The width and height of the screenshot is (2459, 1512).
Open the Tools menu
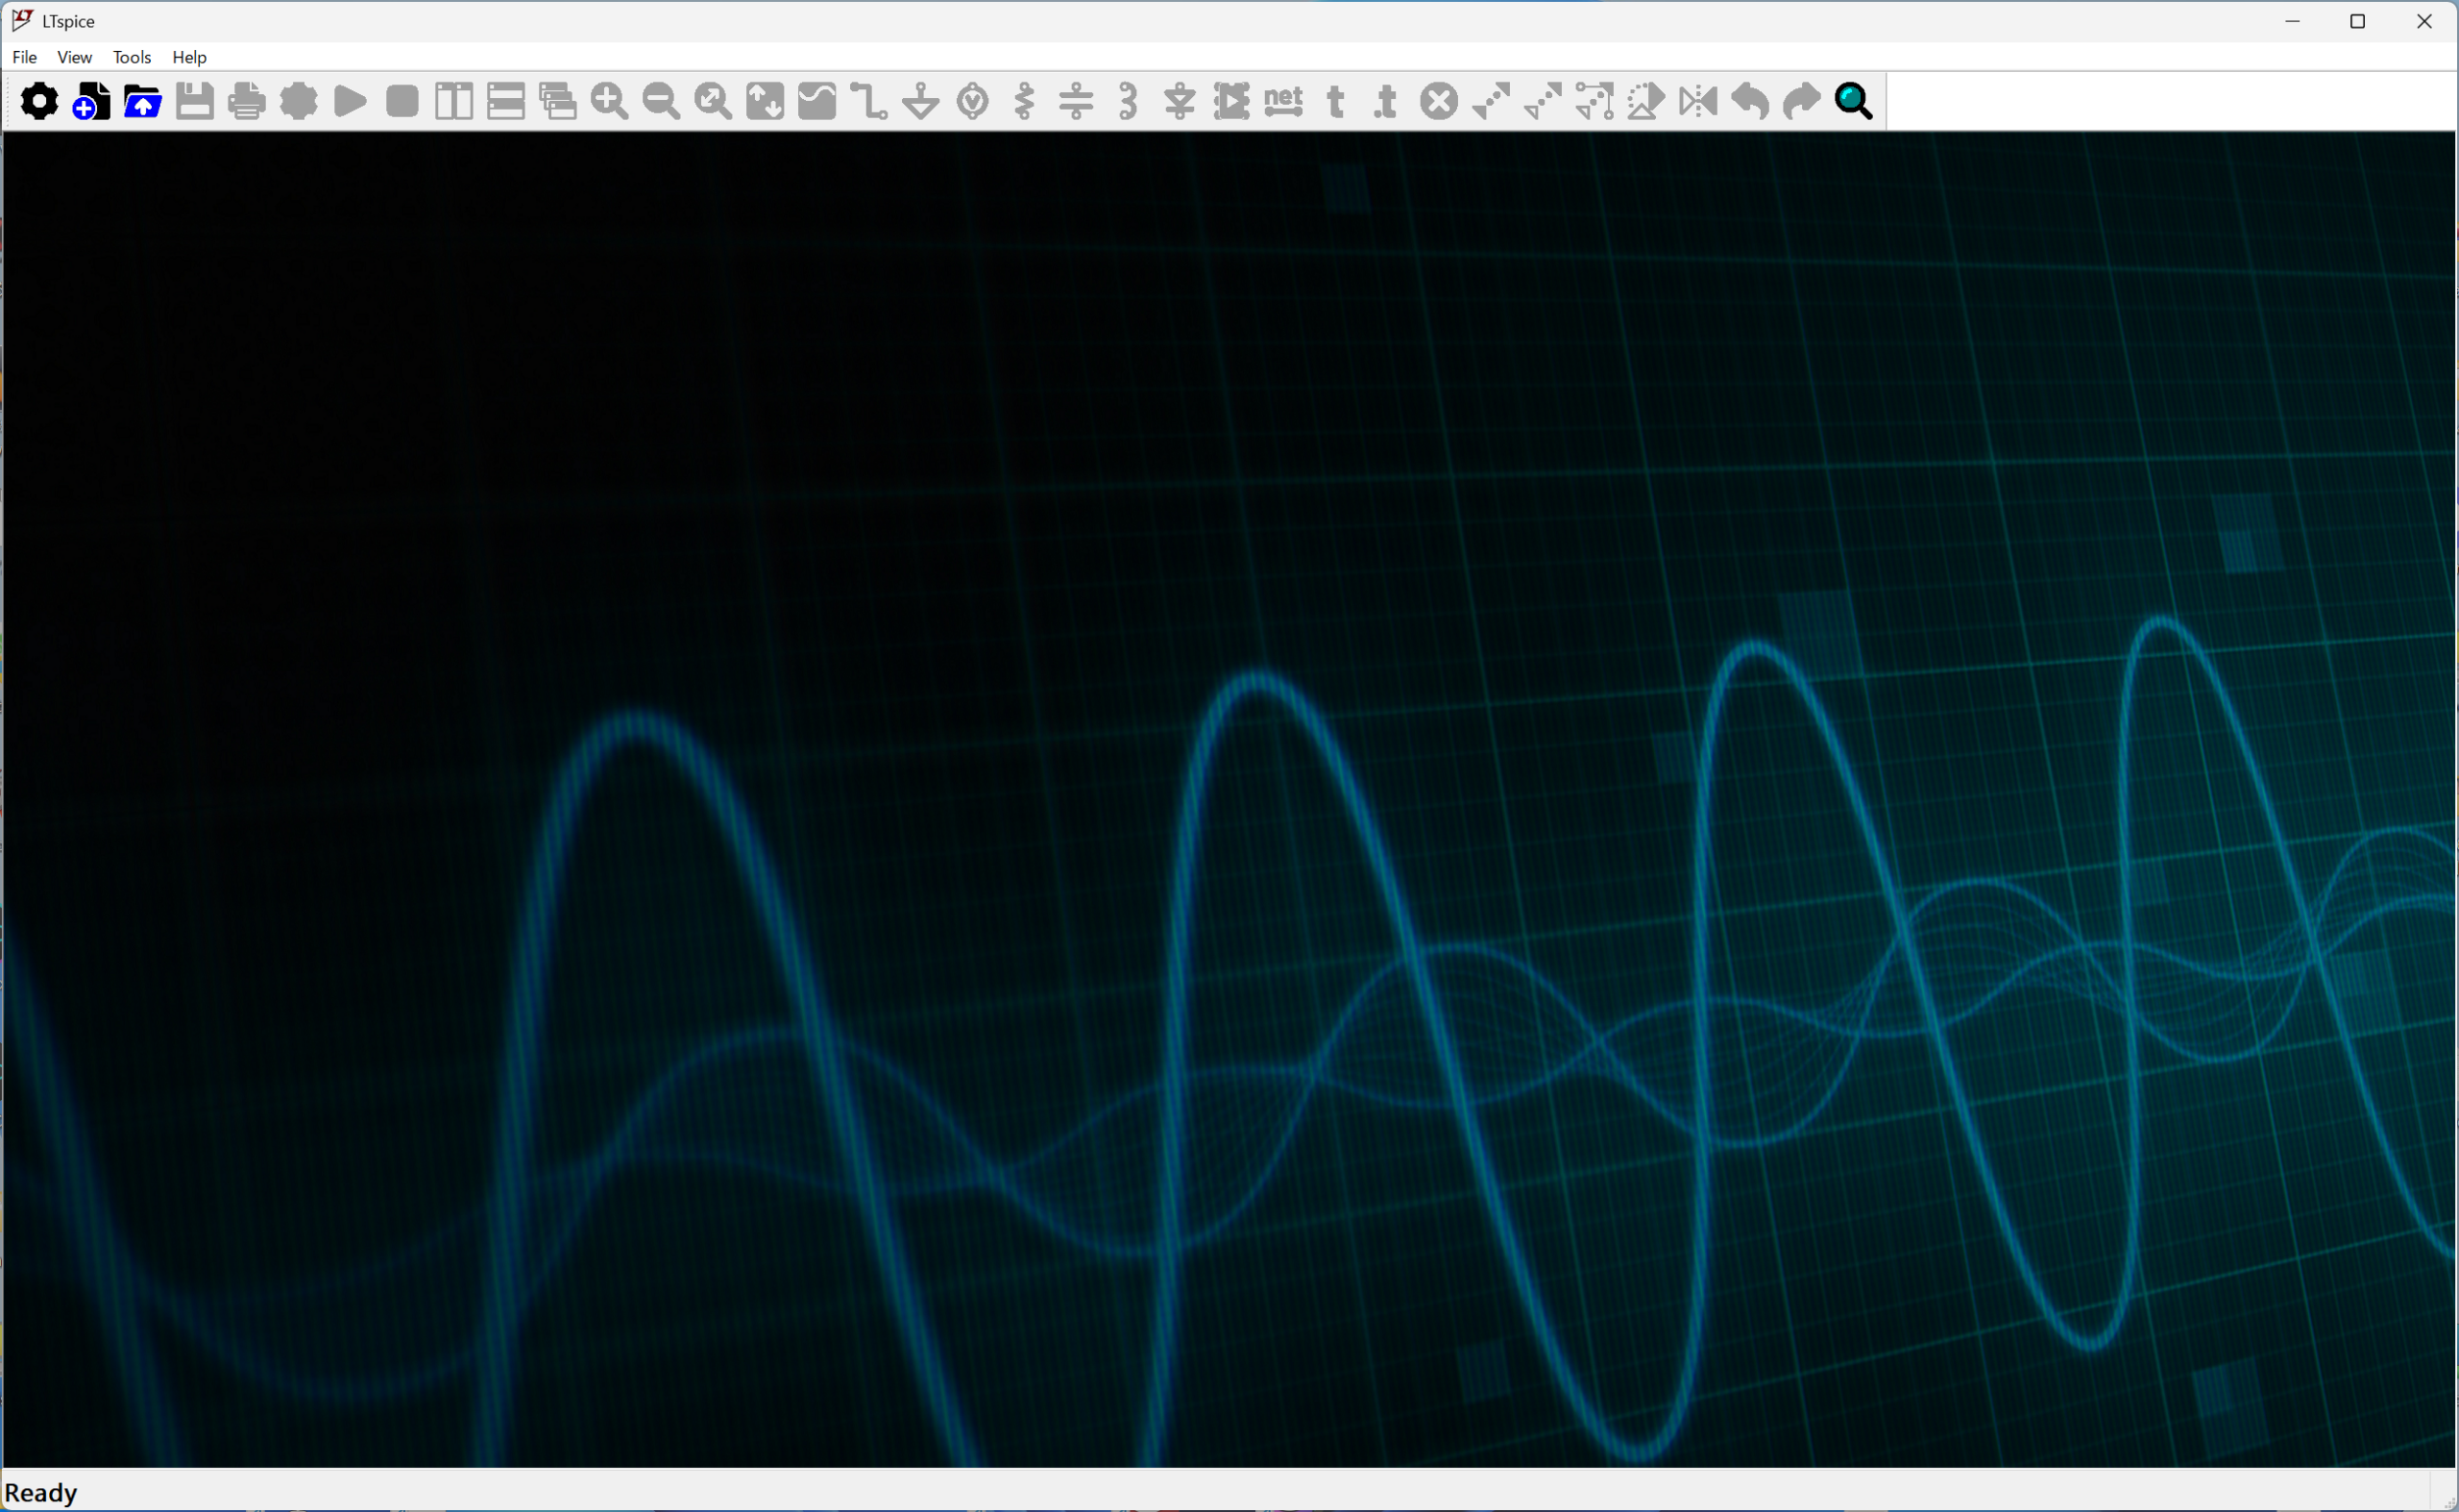coord(131,57)
